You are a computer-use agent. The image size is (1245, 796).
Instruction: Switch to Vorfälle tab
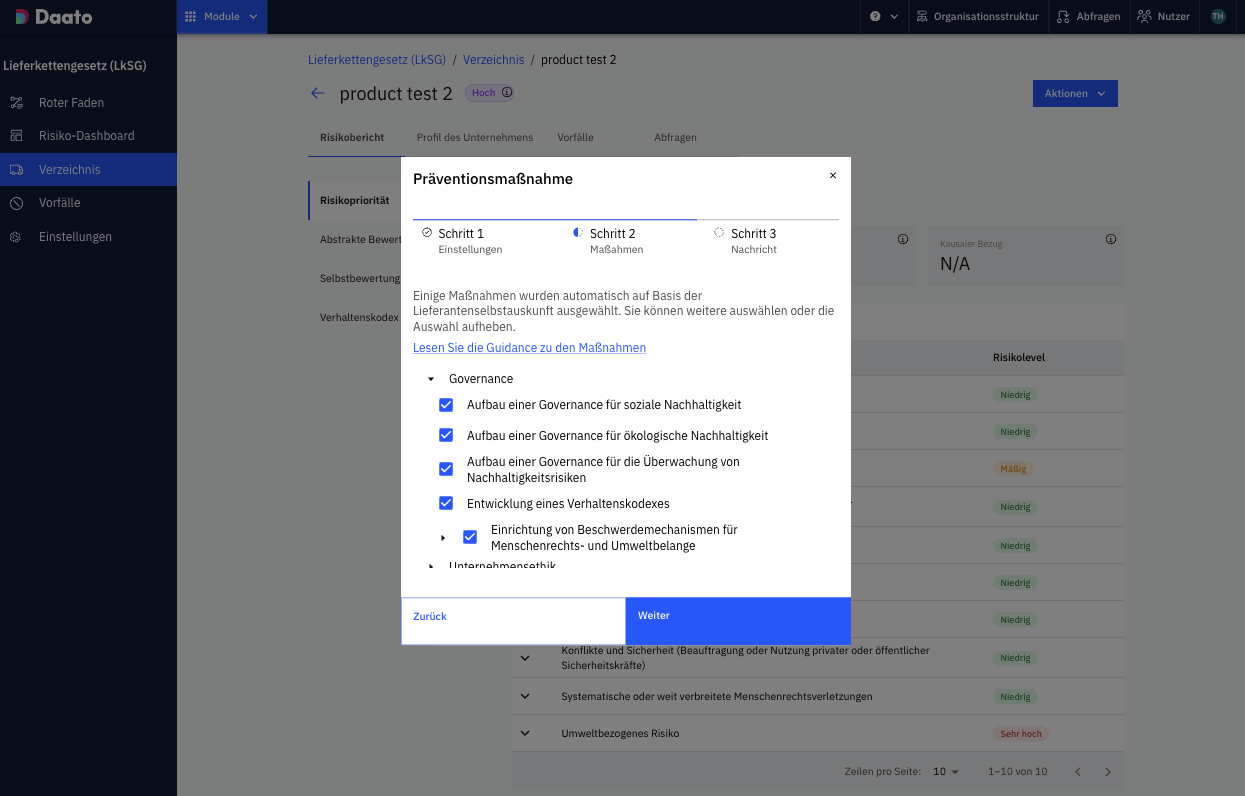tap(575, 137)
